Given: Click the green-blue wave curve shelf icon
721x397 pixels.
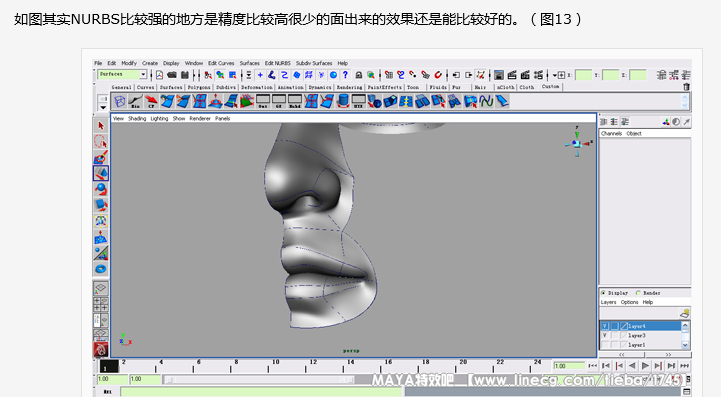Looking at the screenshot, I should tap(486, 101).
